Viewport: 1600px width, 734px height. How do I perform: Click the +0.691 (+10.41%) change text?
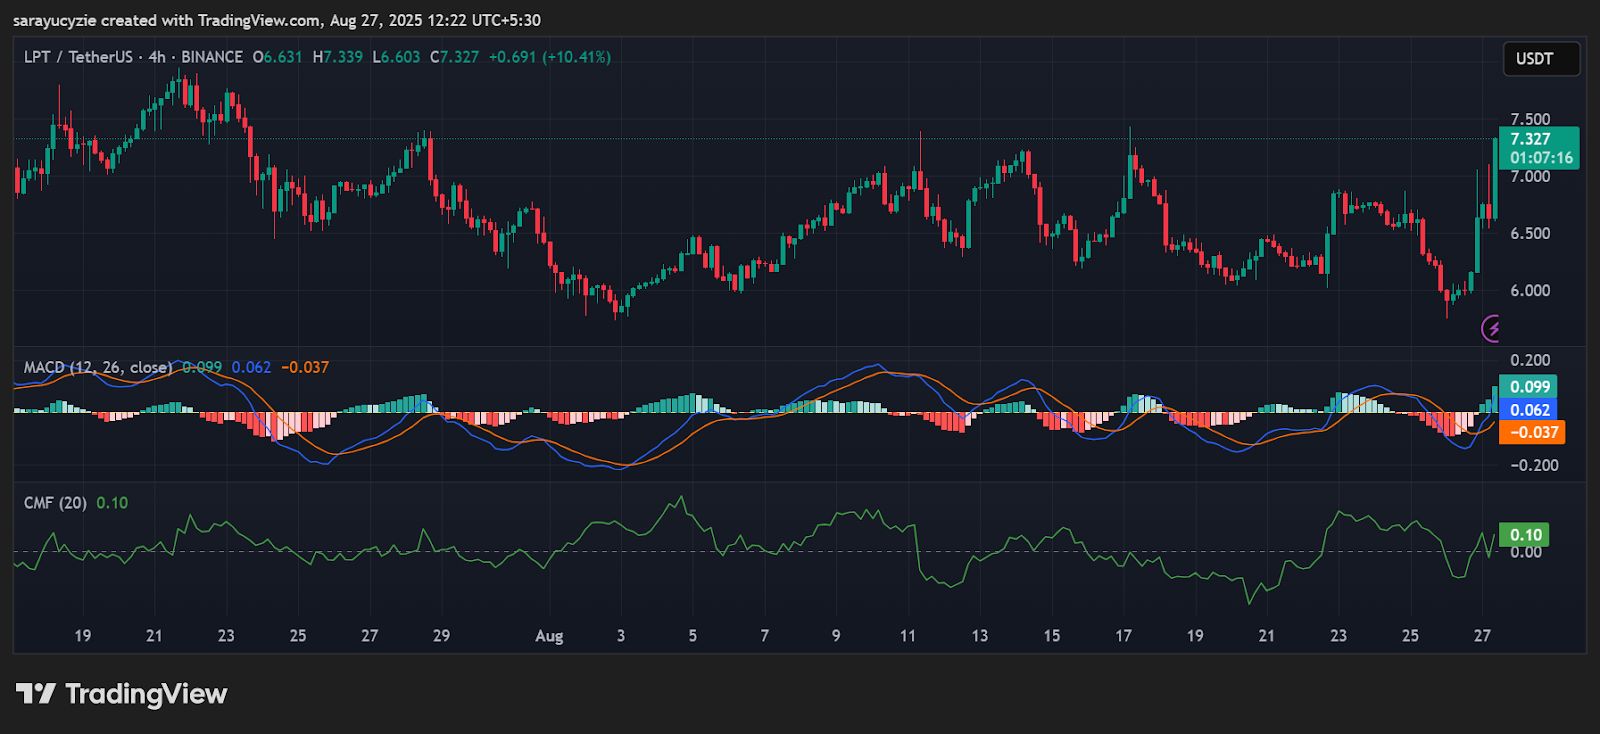549,57
